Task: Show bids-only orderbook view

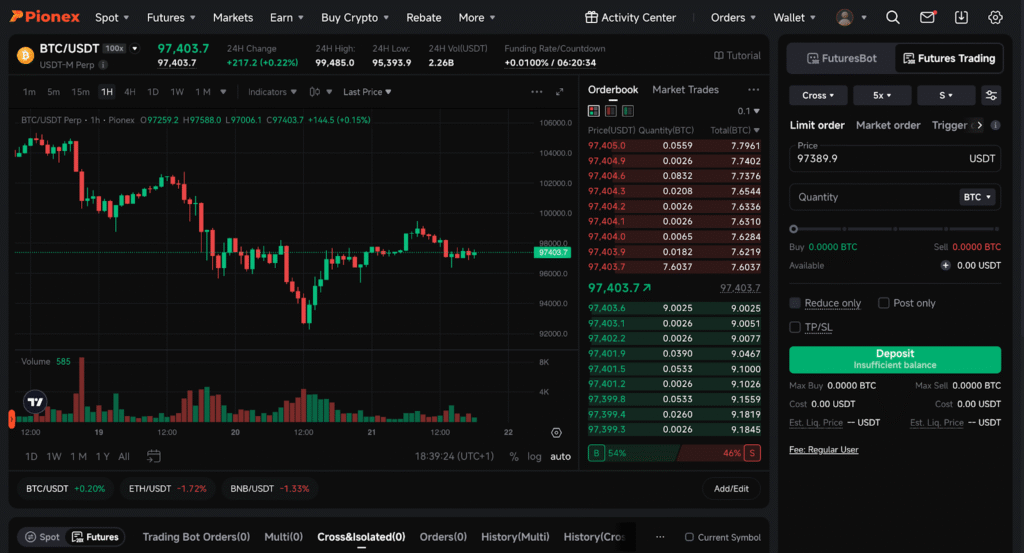Action: click(x=628, y=111)
